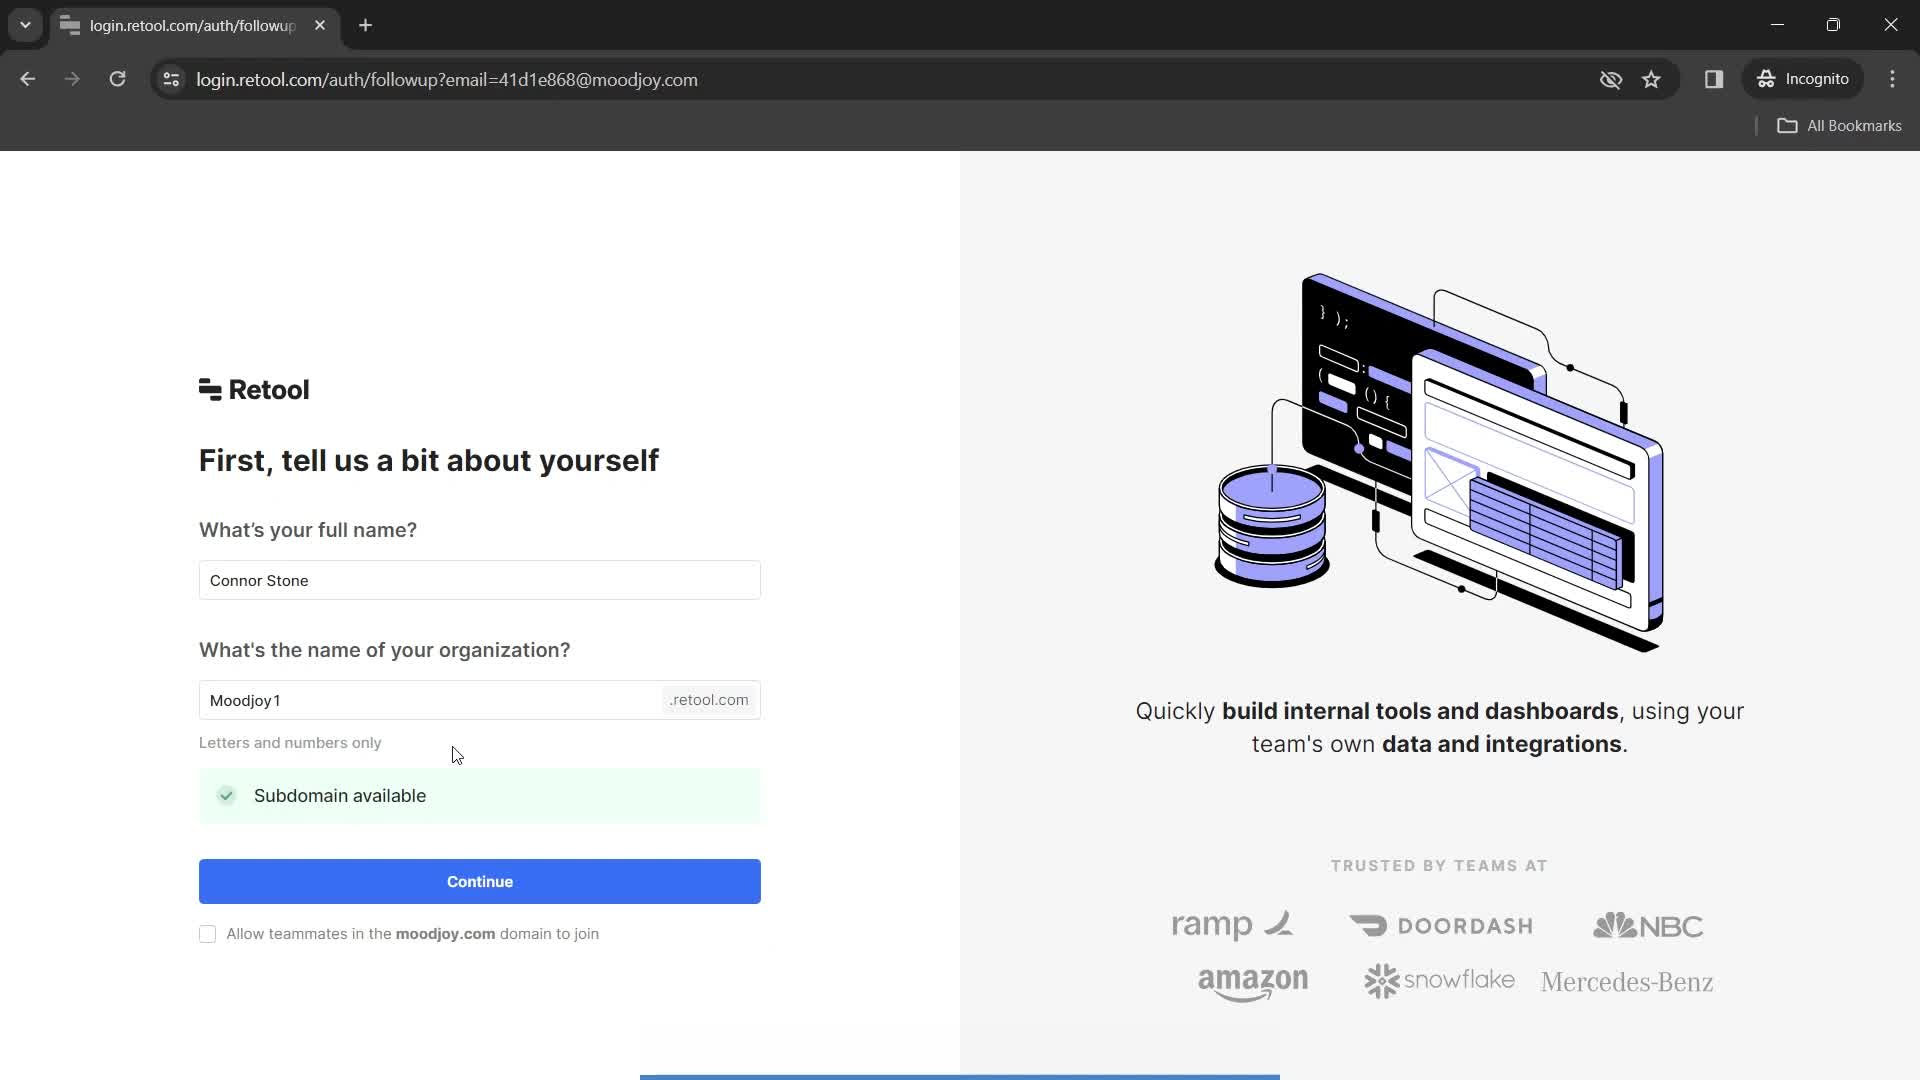Click the camera/screenshot disabled icon
The height and width of the screenshot is (1080, 1920).
[1611, 79]
